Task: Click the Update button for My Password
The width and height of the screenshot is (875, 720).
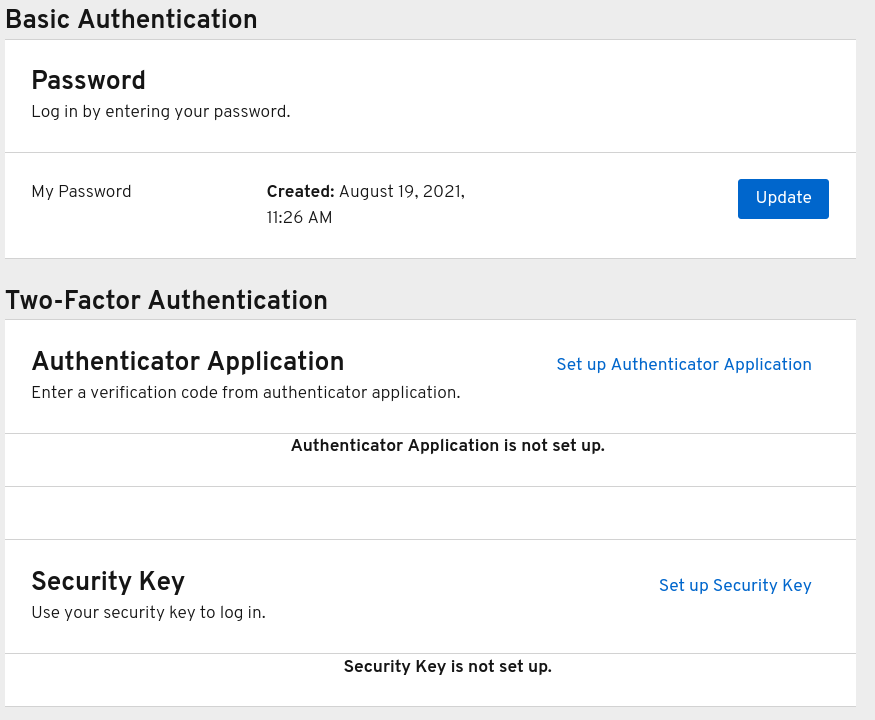Action: pos(782,198)
